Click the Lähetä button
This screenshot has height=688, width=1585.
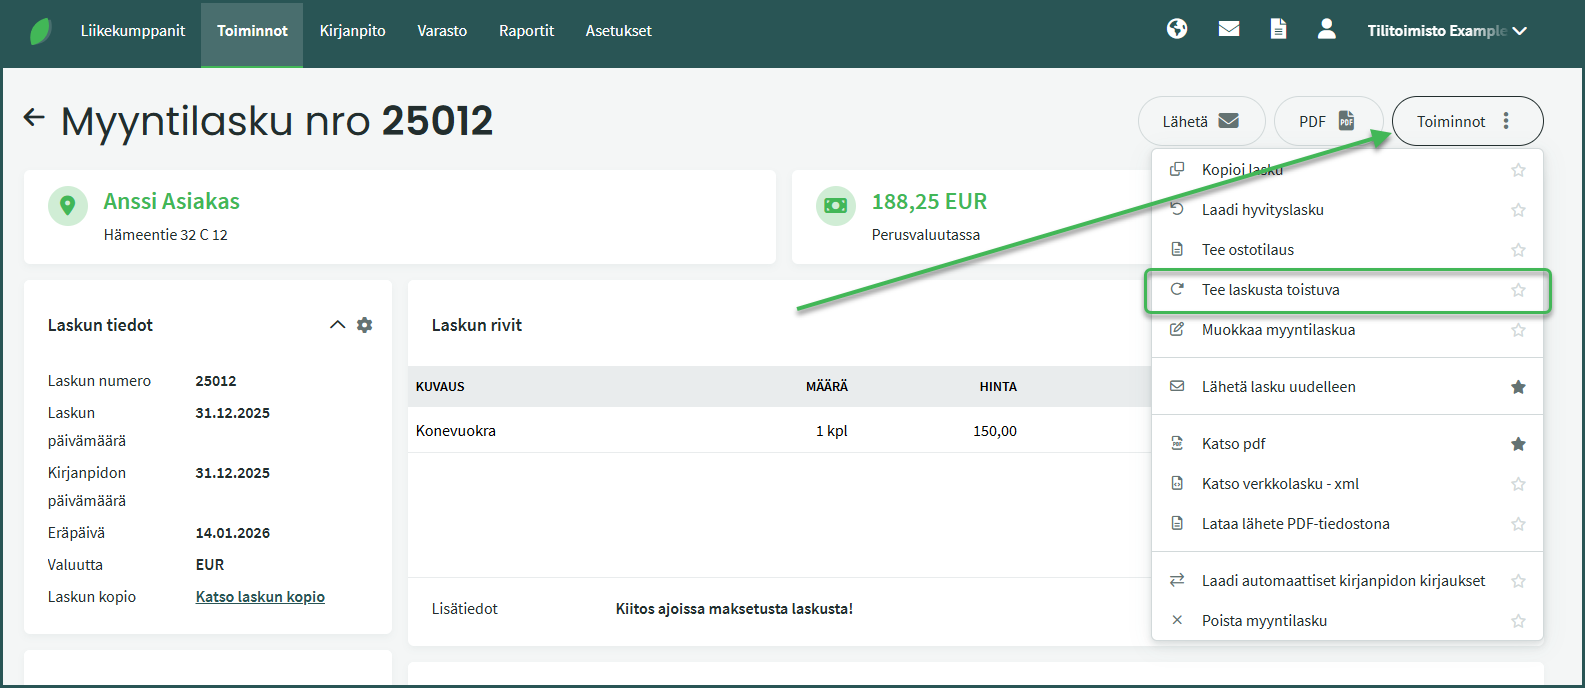coord(1201,121)
